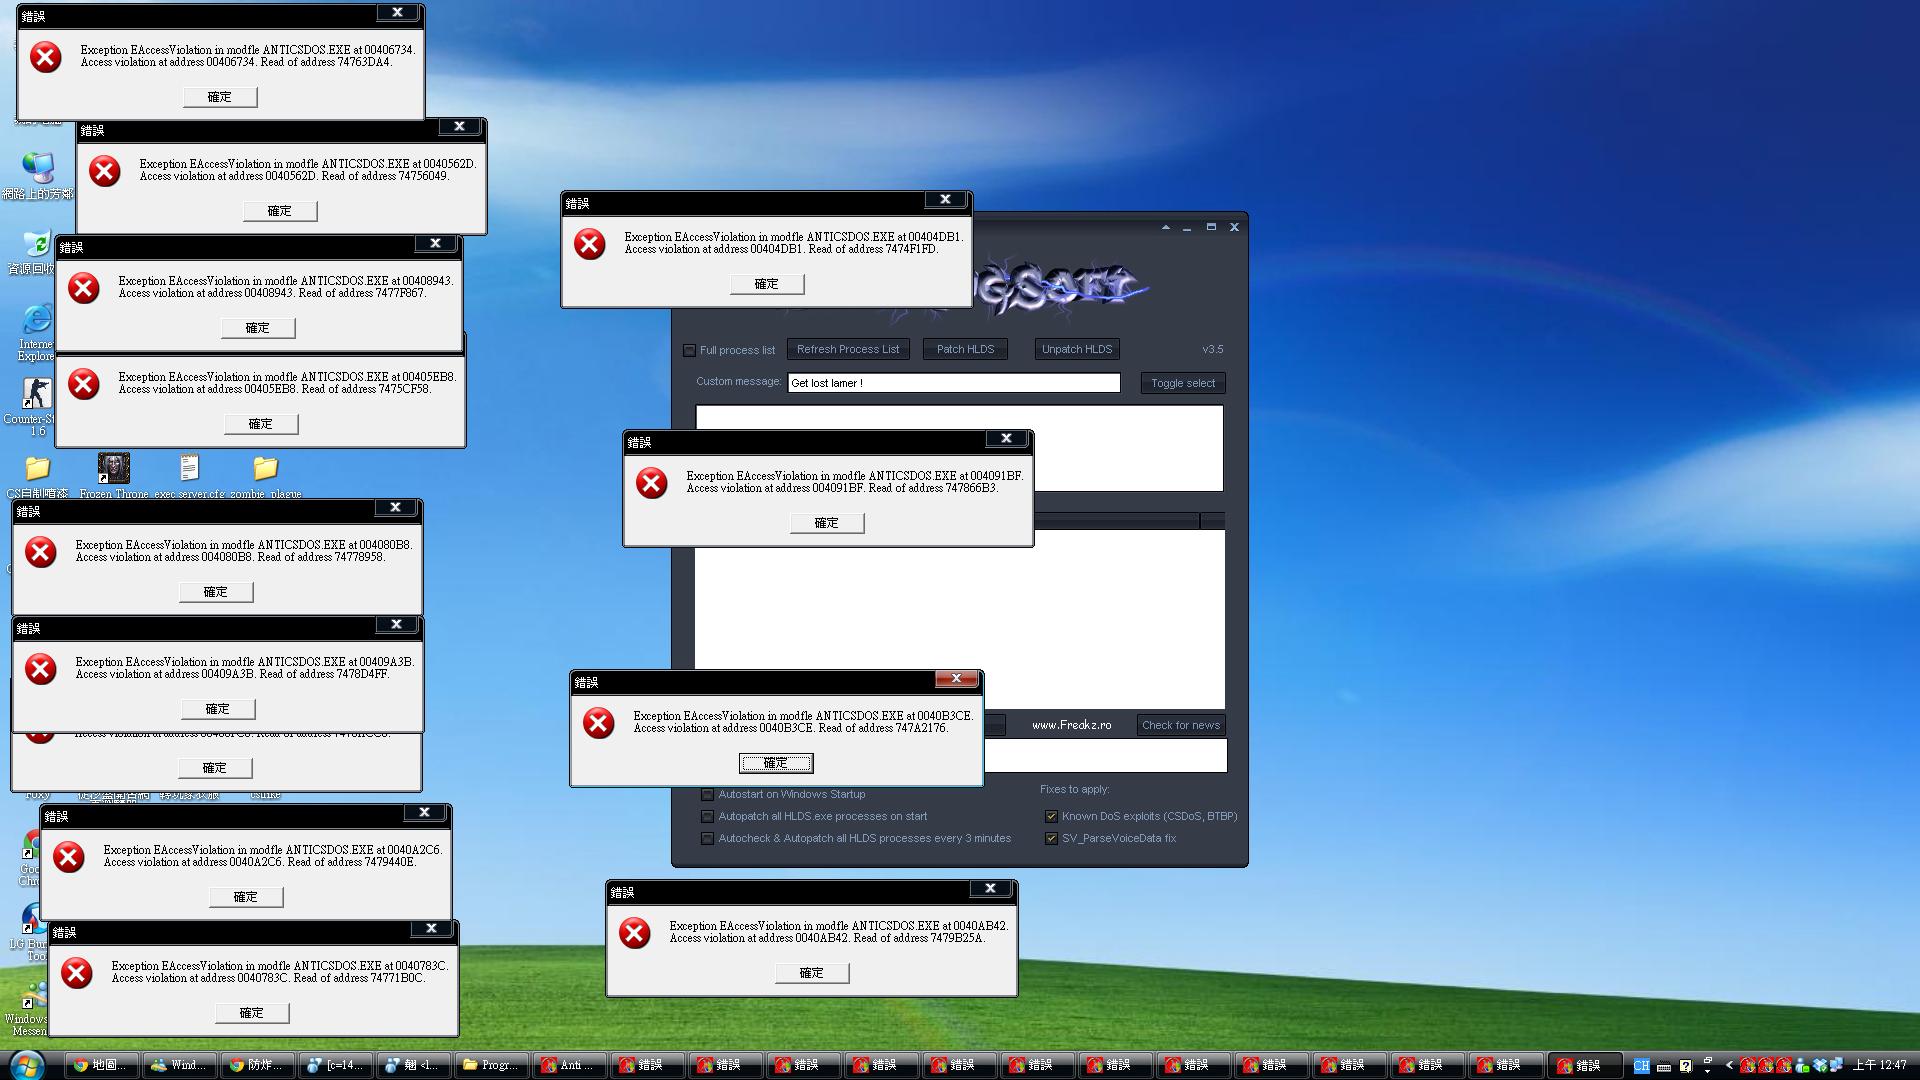Enable Autocheck & Autopatch every 3 minutes
1920x1080 pixels.
(x=708, y=838)
